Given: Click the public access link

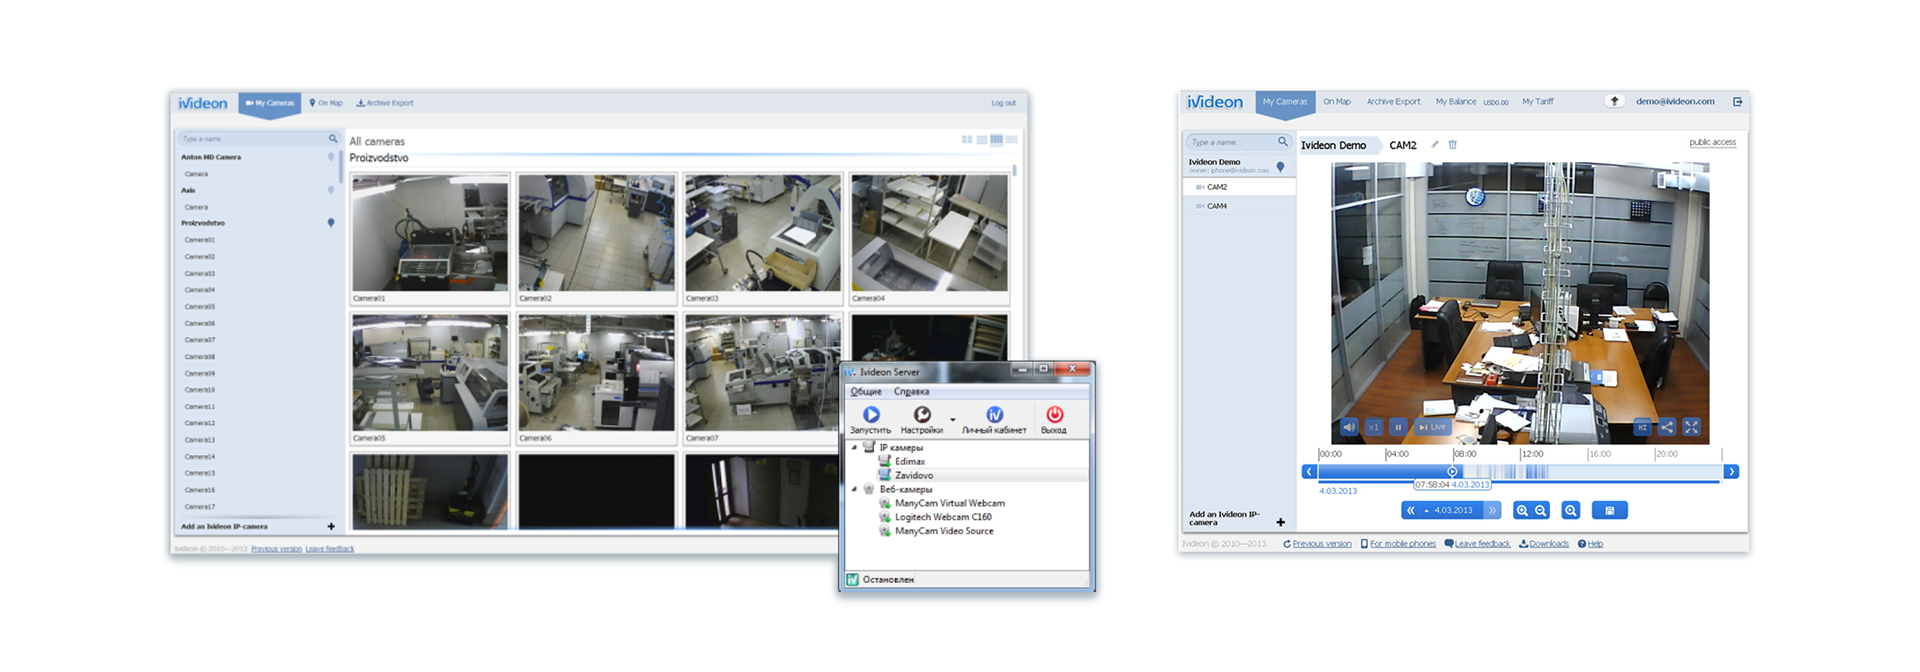Looking at the screenshot, I should pyautogui.click(x=1712, y=142).
